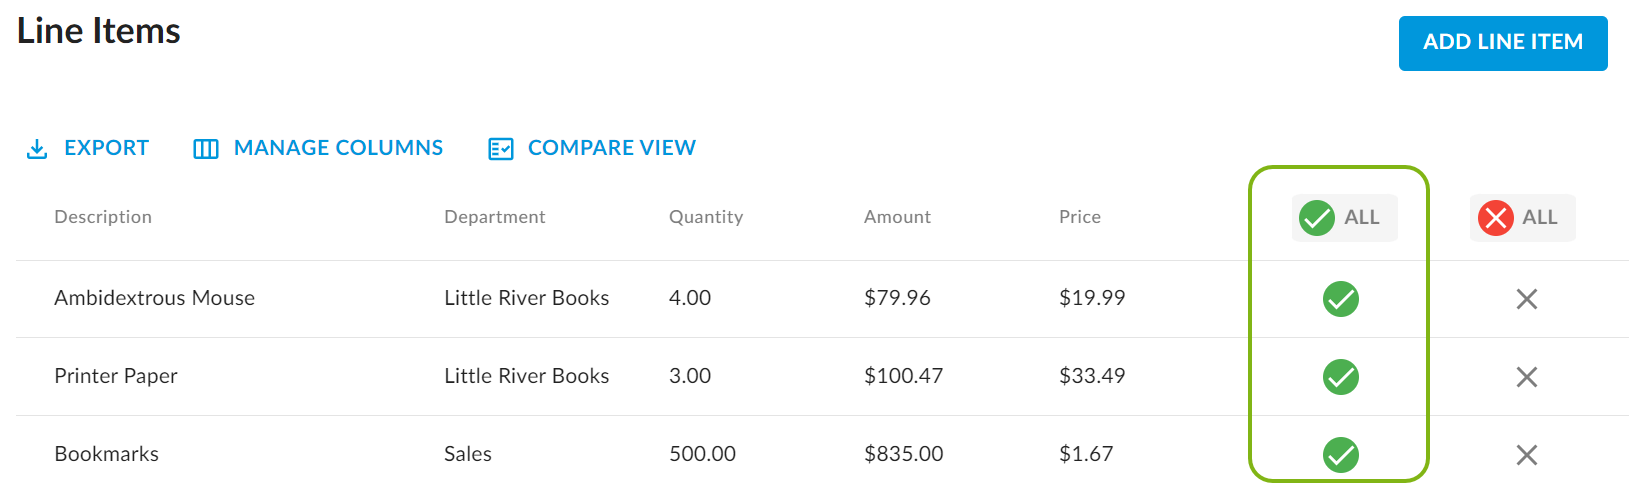
Task: Sort by the Department column header
Action: [x=494, y=217]
